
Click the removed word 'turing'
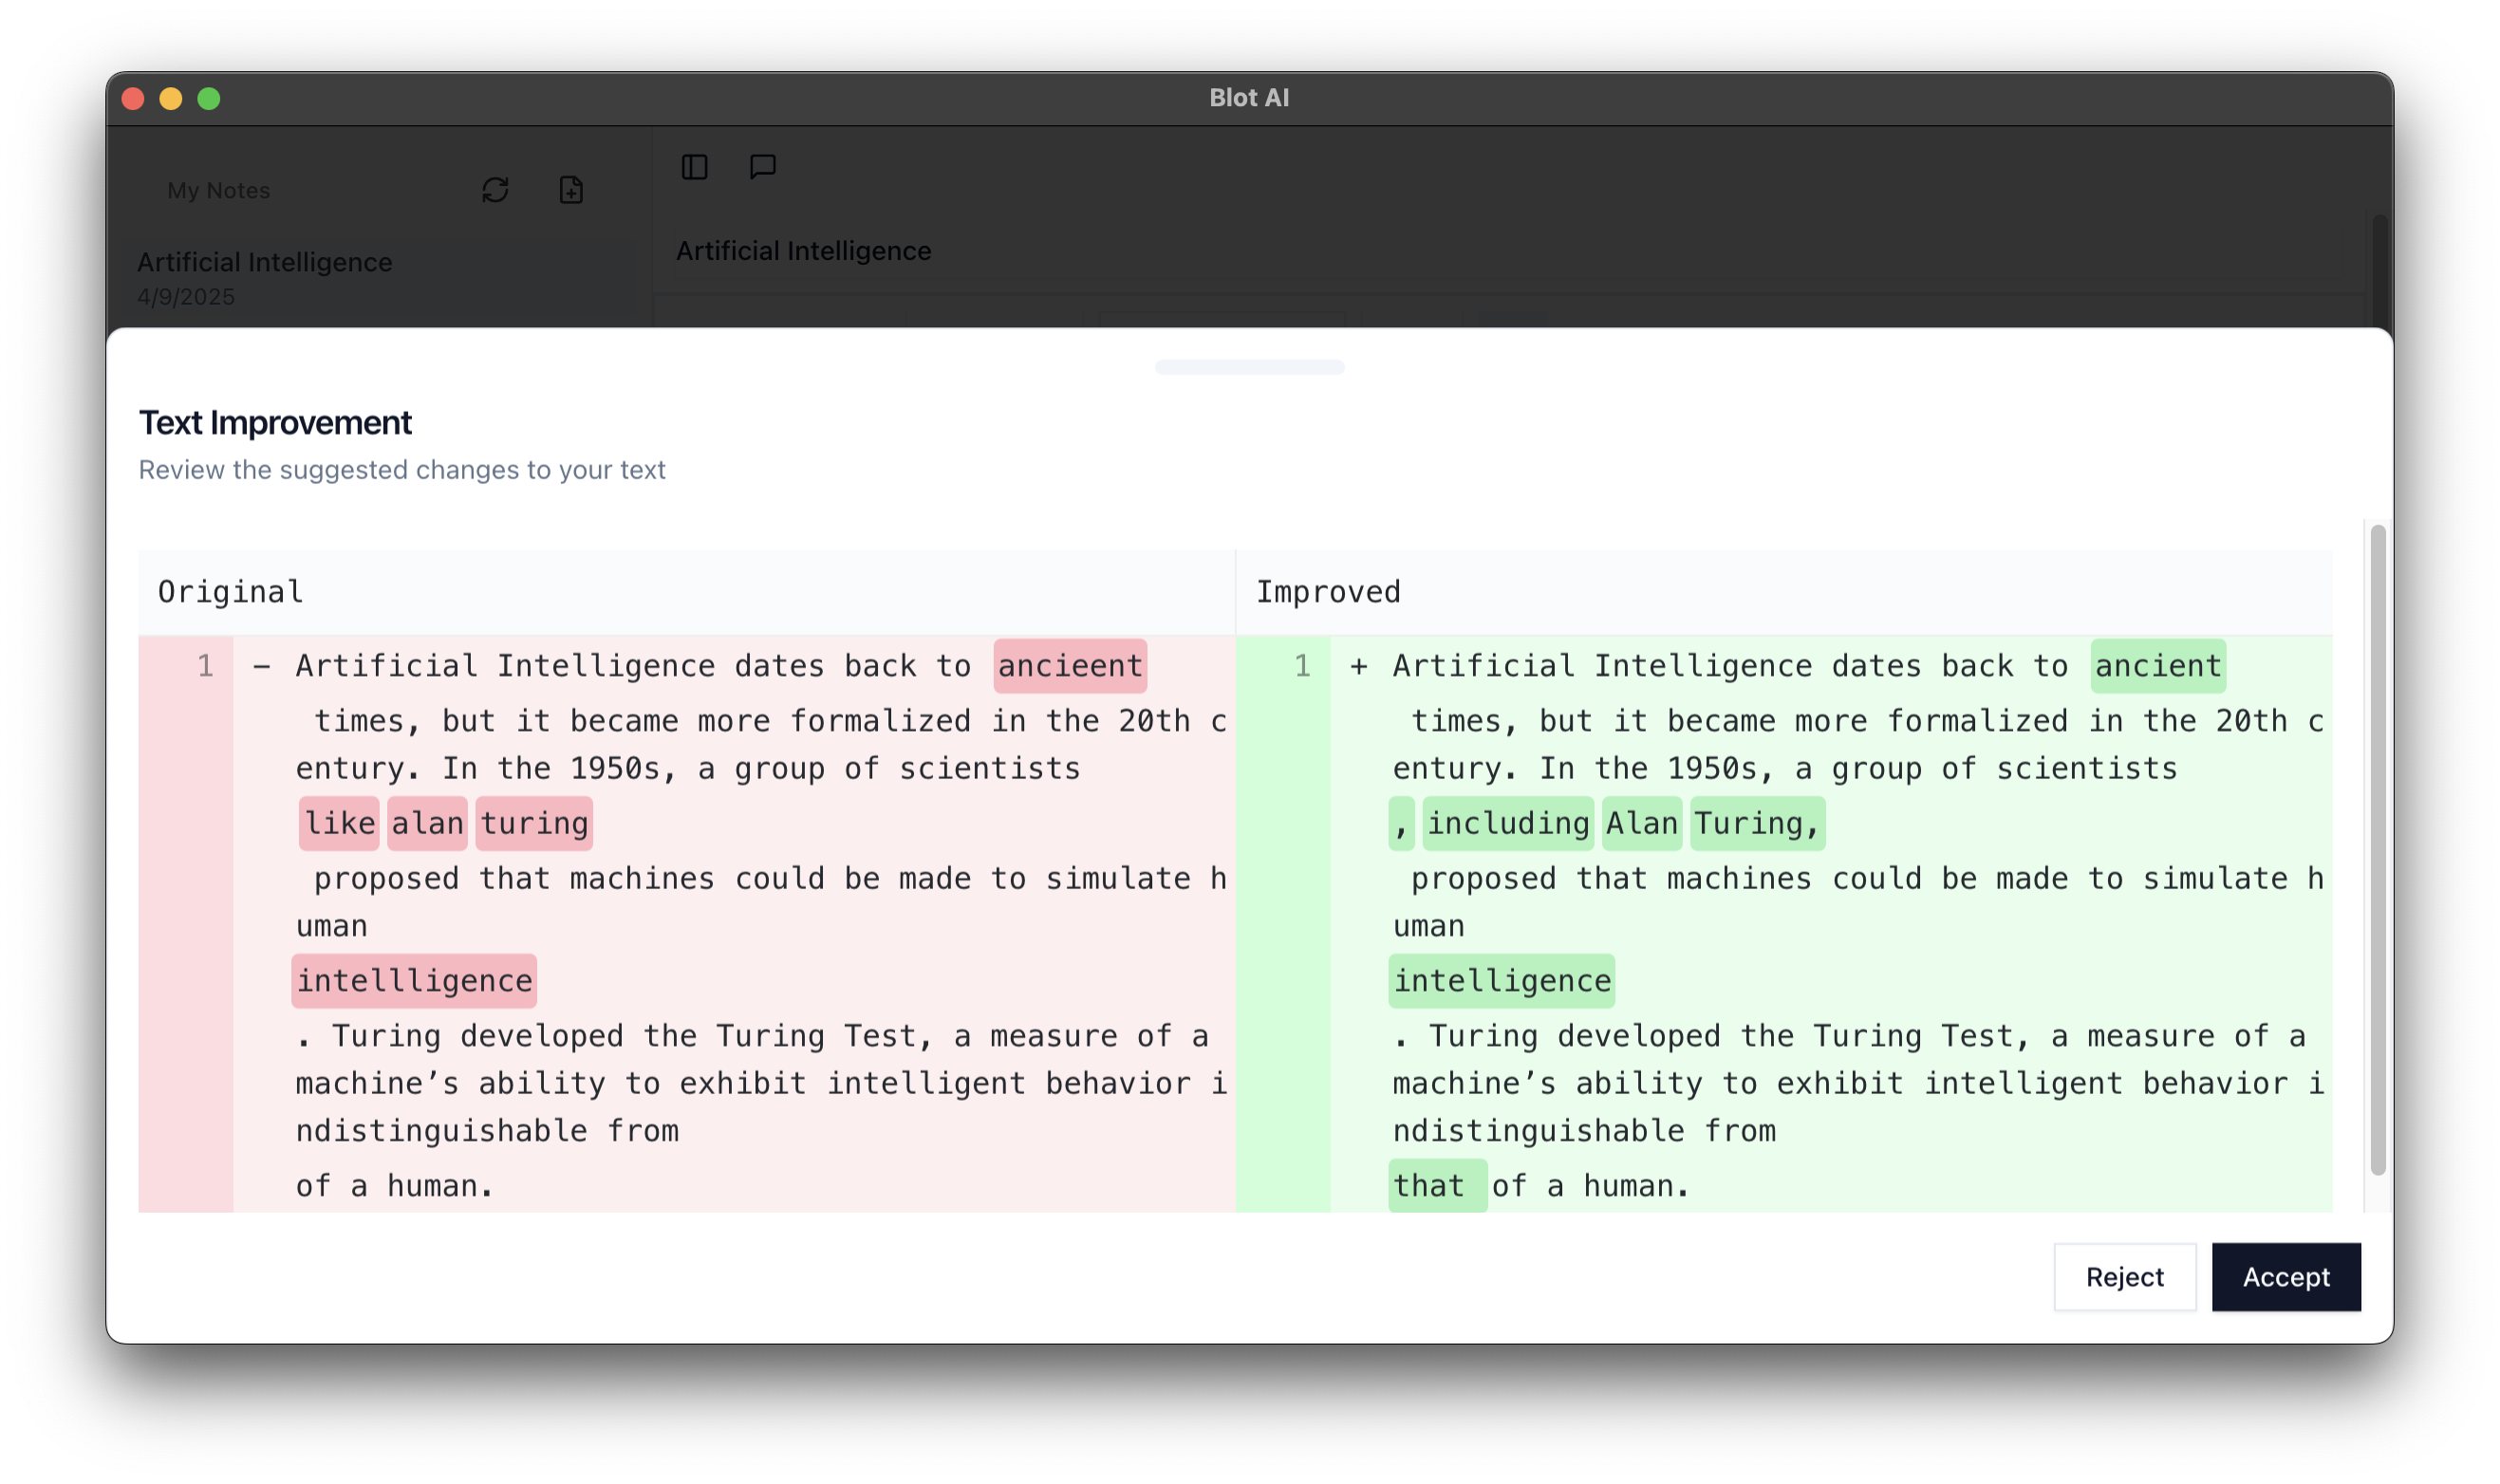(x=534, y=824)
